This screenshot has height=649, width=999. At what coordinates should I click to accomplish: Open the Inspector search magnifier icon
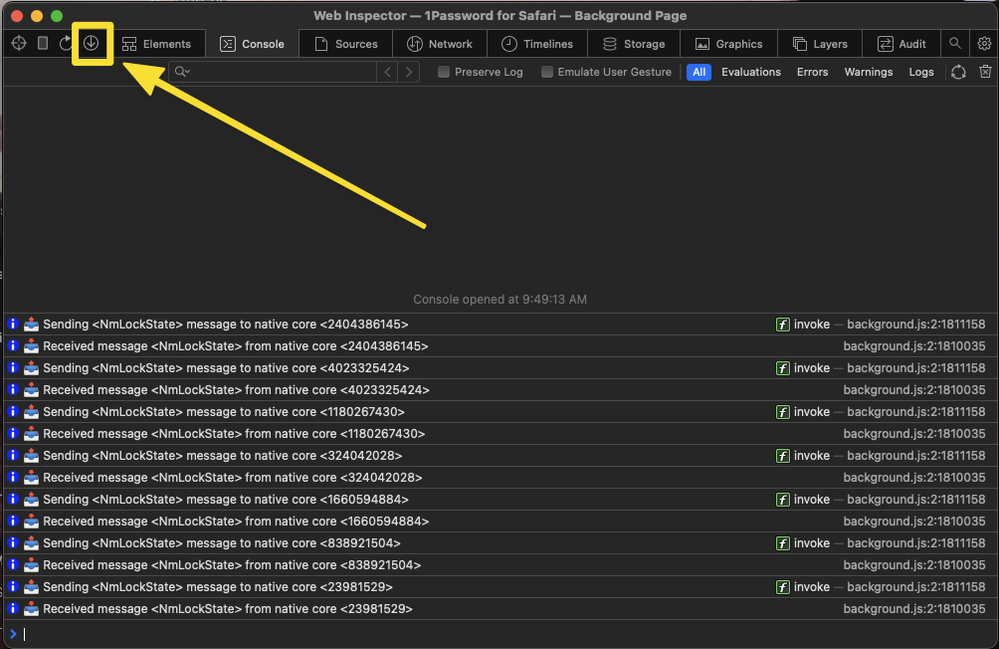(x=955, y=43)
